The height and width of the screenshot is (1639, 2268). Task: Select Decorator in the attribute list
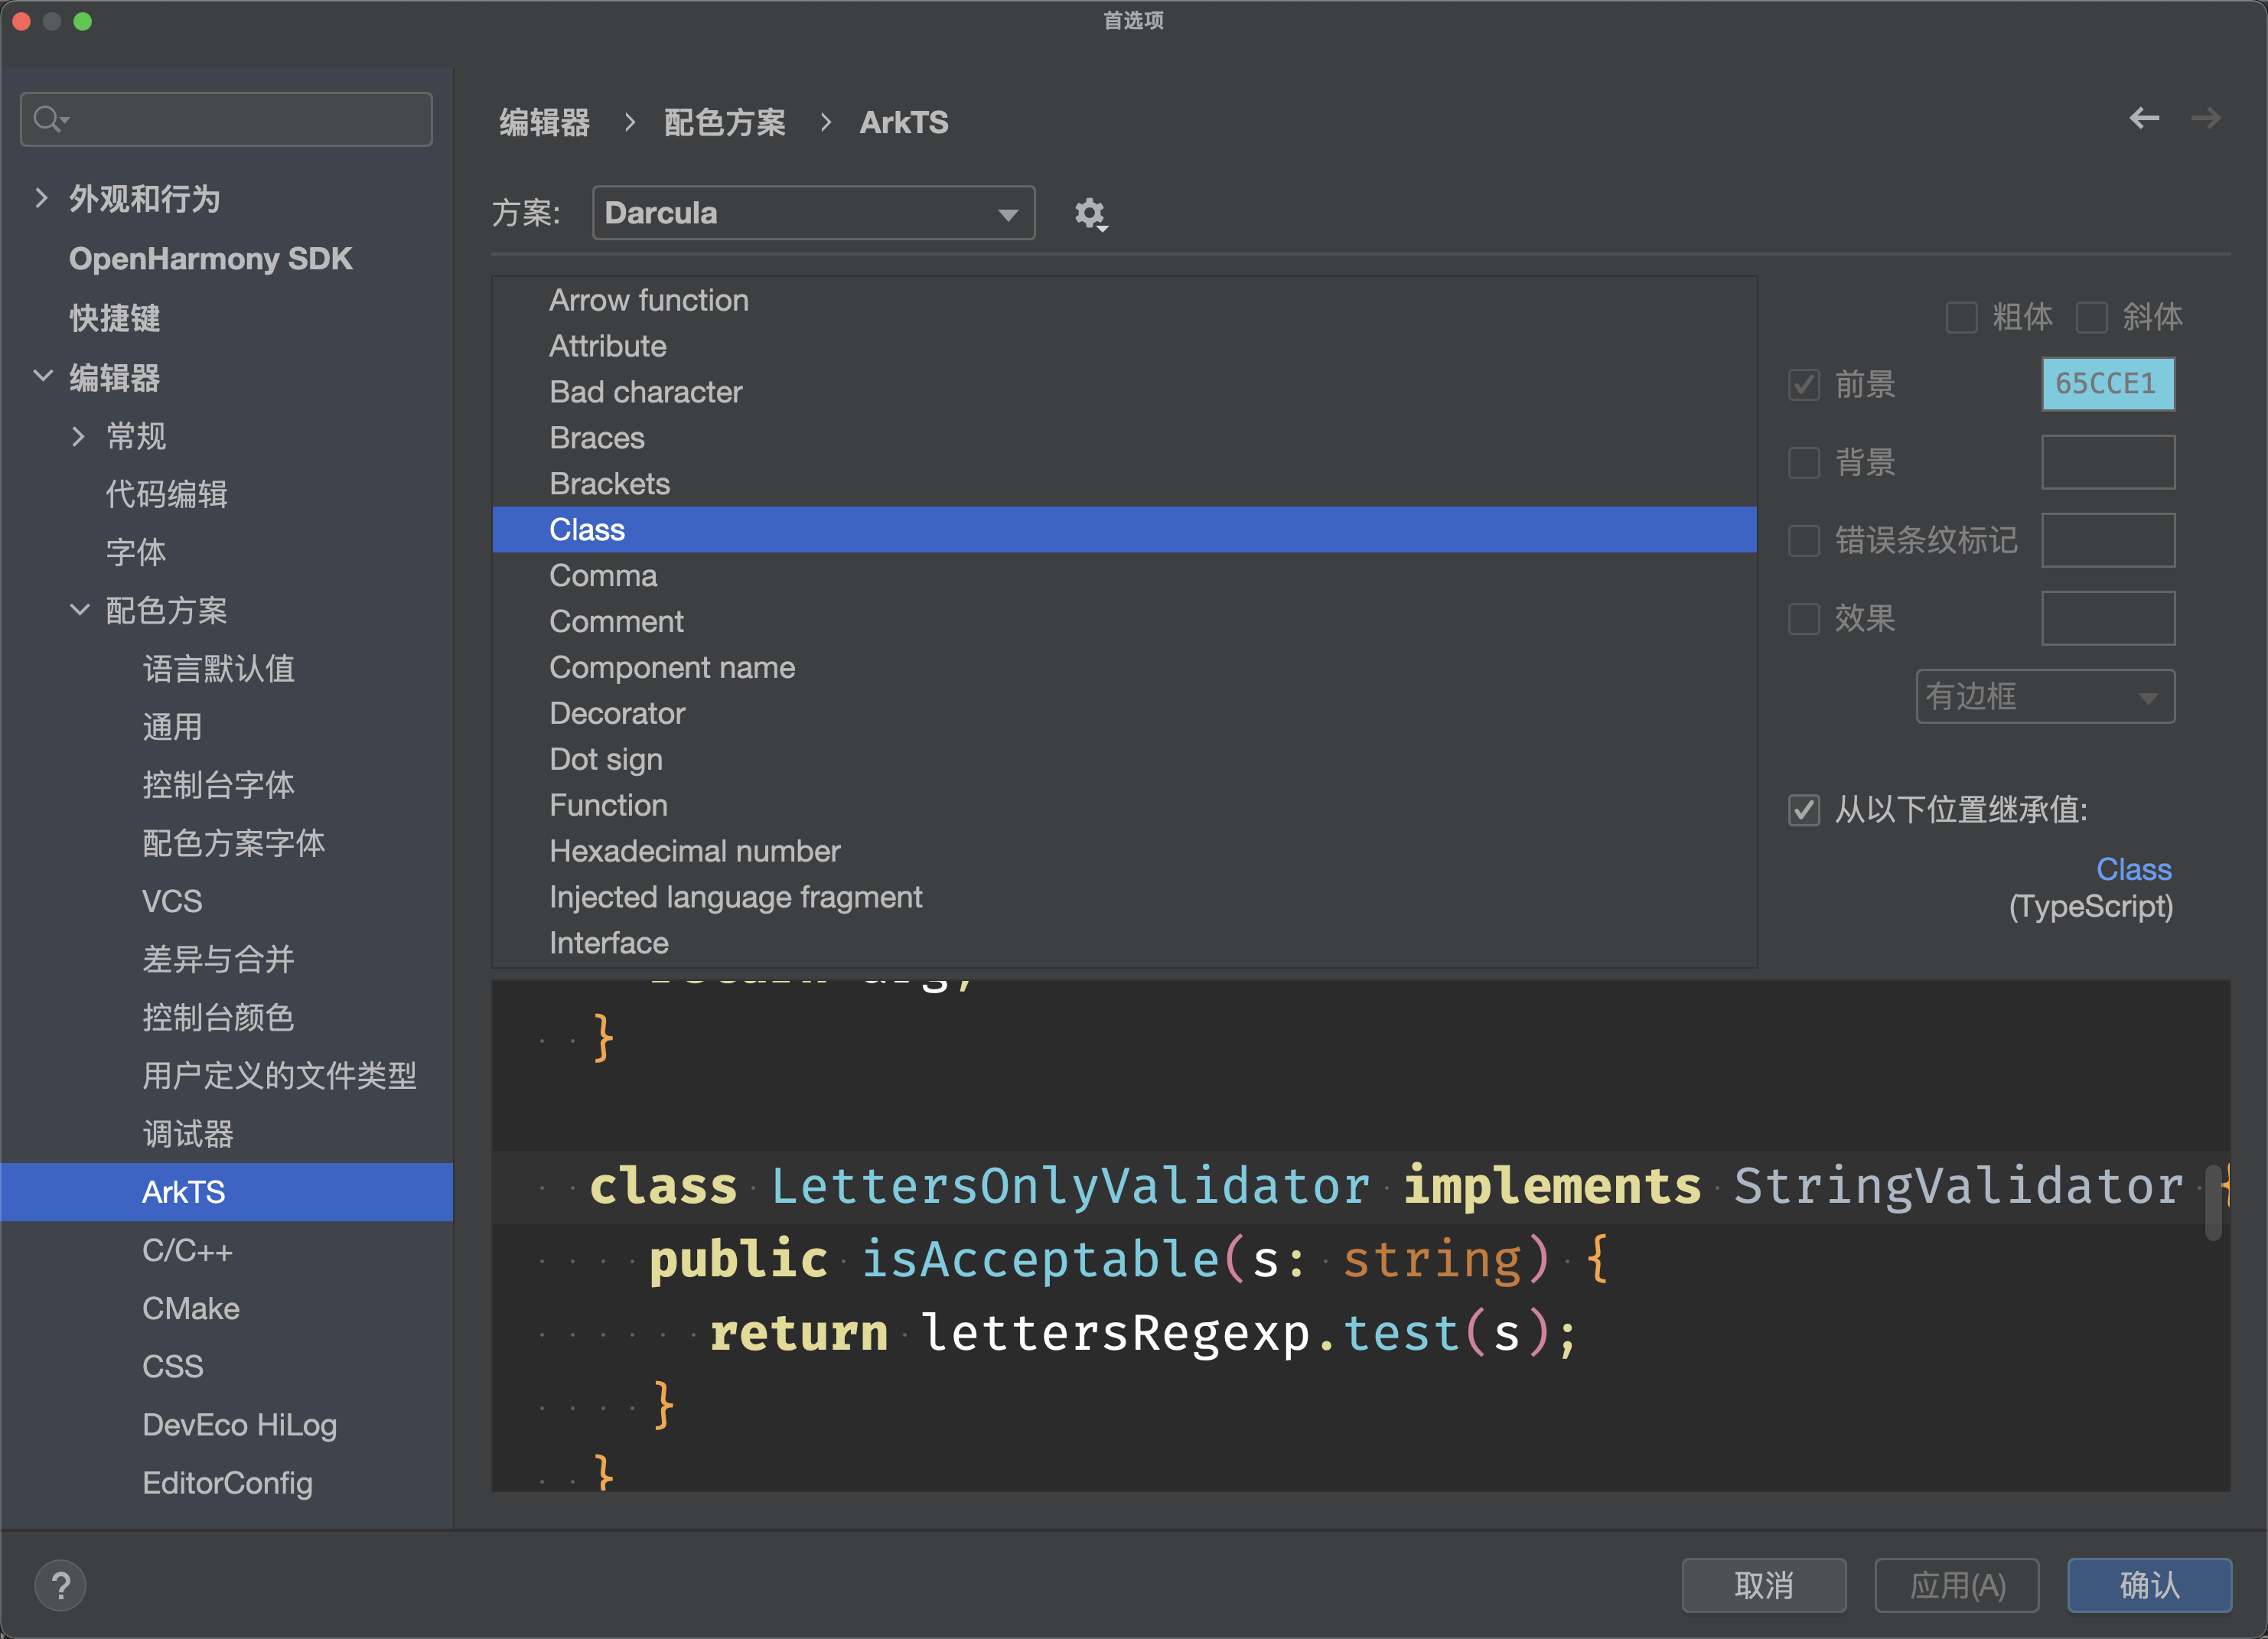[617, 713]
